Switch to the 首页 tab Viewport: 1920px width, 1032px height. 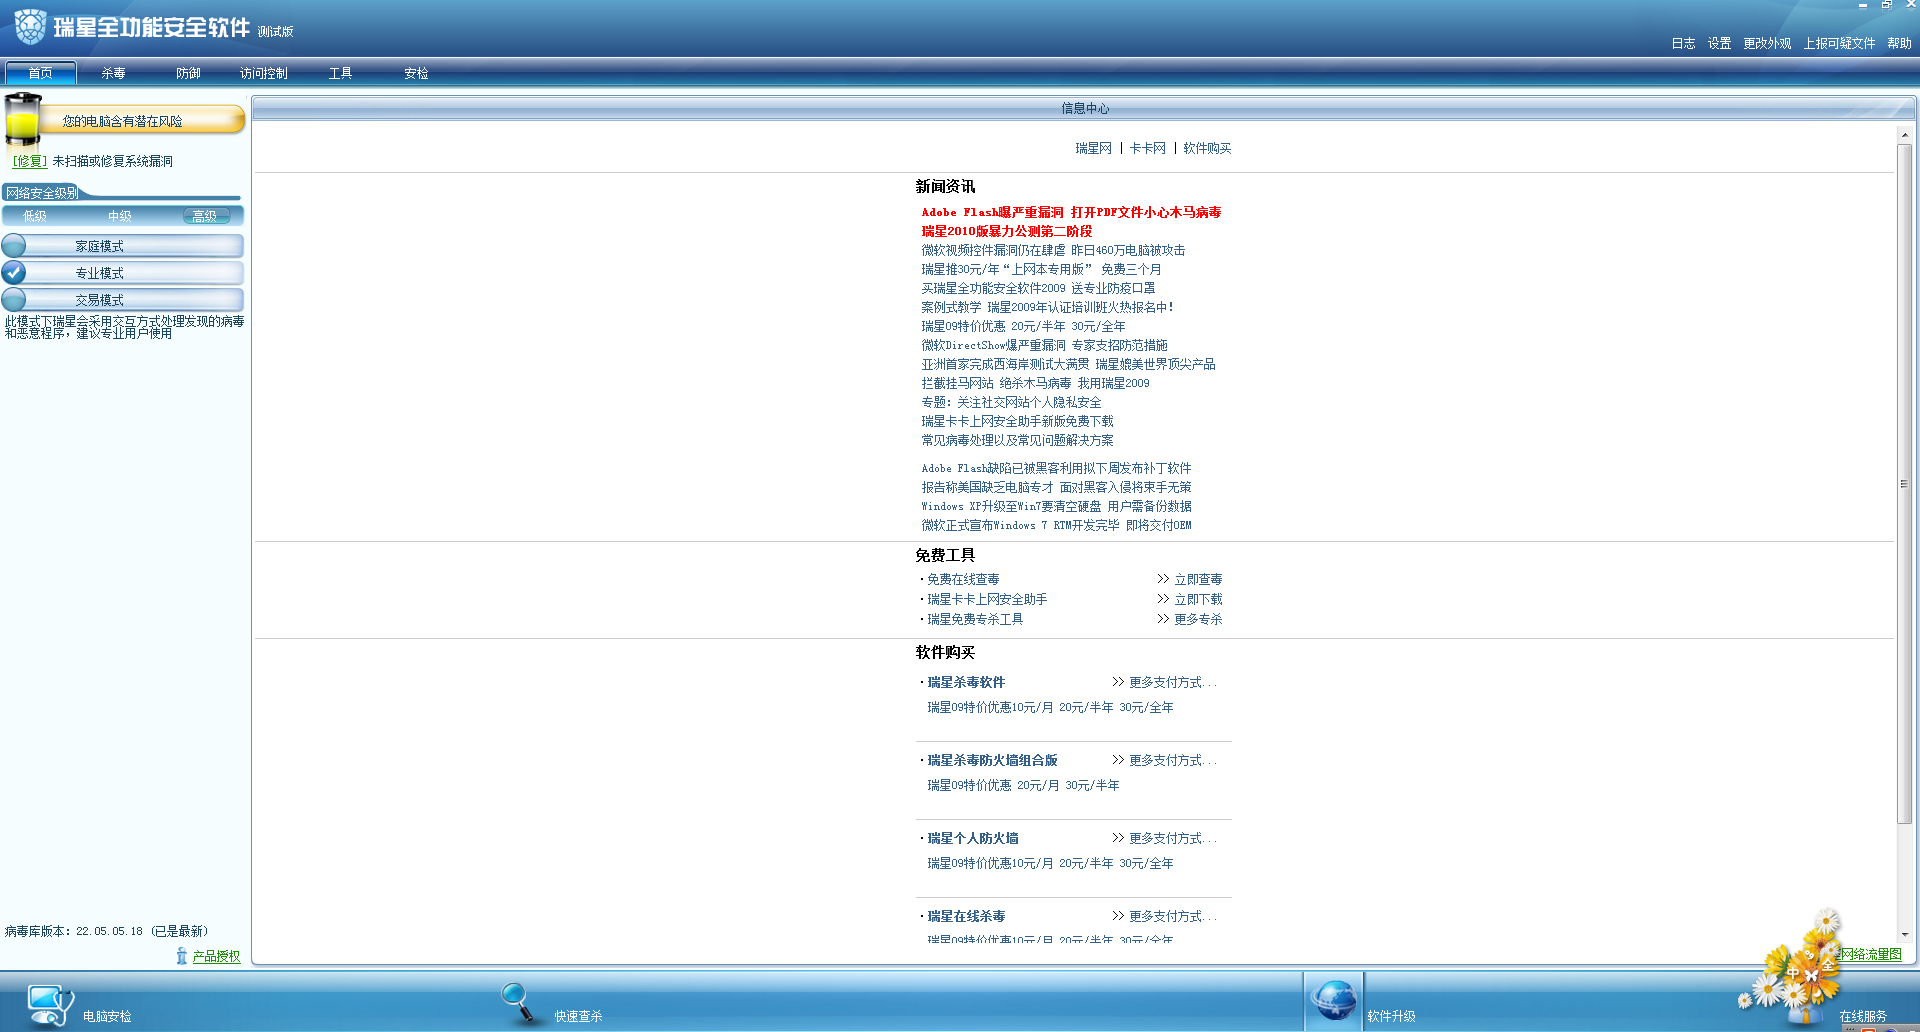click(41, 73)
